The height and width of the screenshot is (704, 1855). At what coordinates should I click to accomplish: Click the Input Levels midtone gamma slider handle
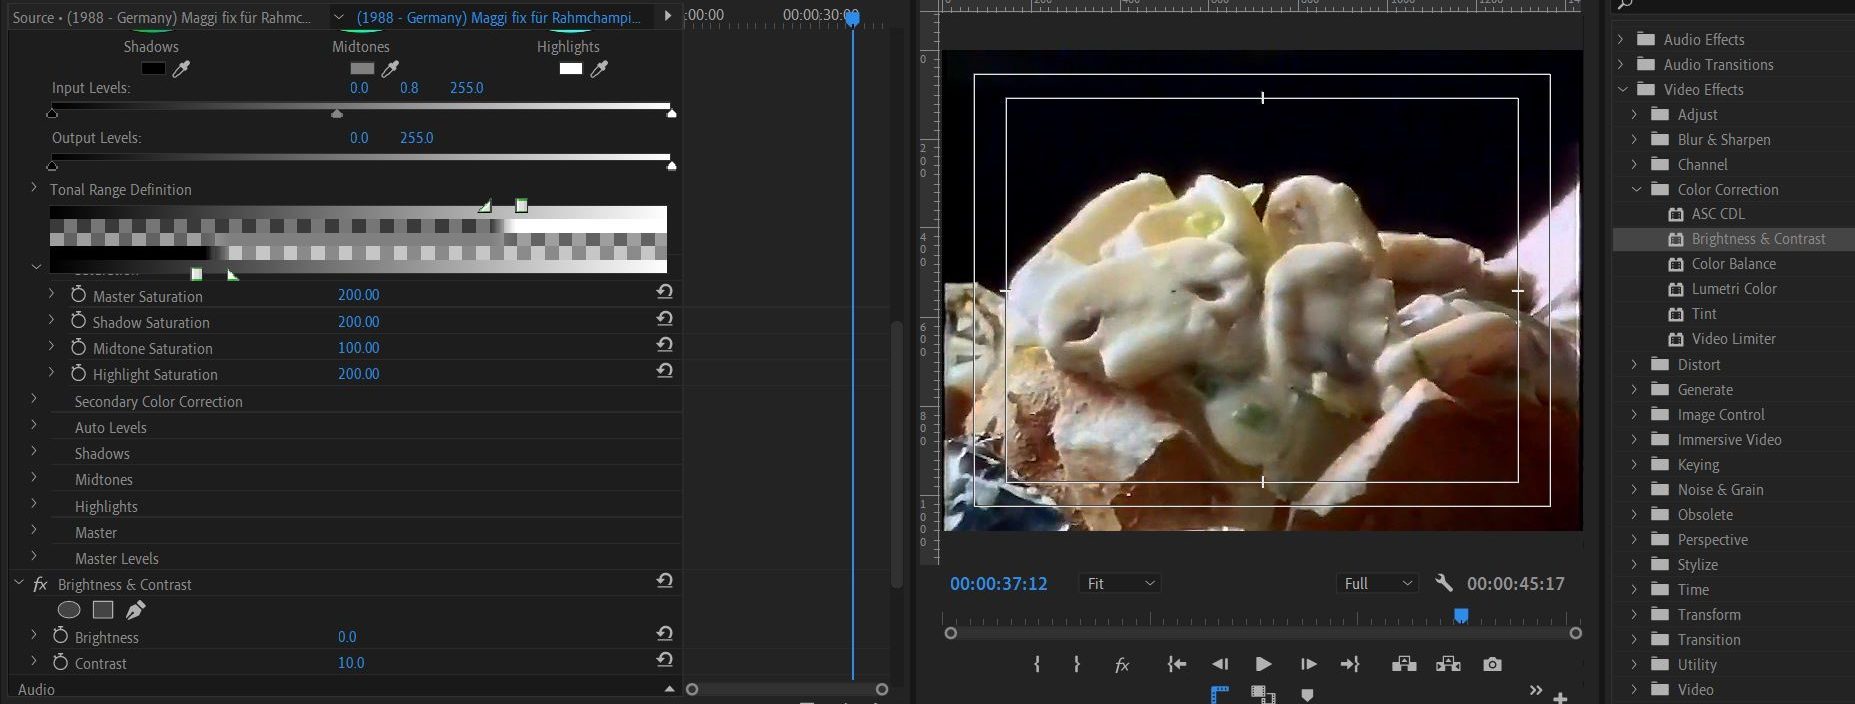click(337, 114)
